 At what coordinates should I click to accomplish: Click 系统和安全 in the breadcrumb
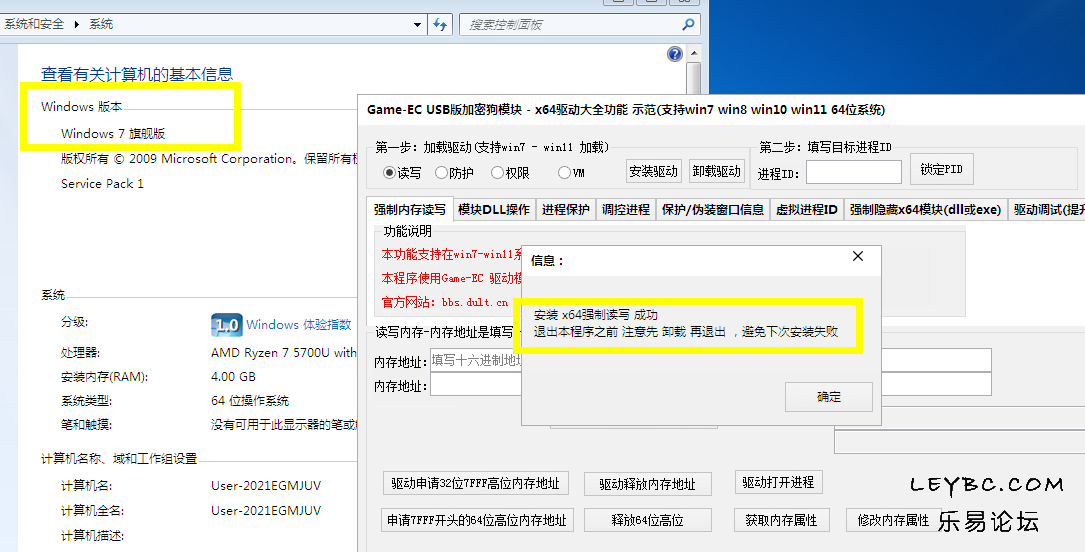pyautogui.click(x=34, y=24)
